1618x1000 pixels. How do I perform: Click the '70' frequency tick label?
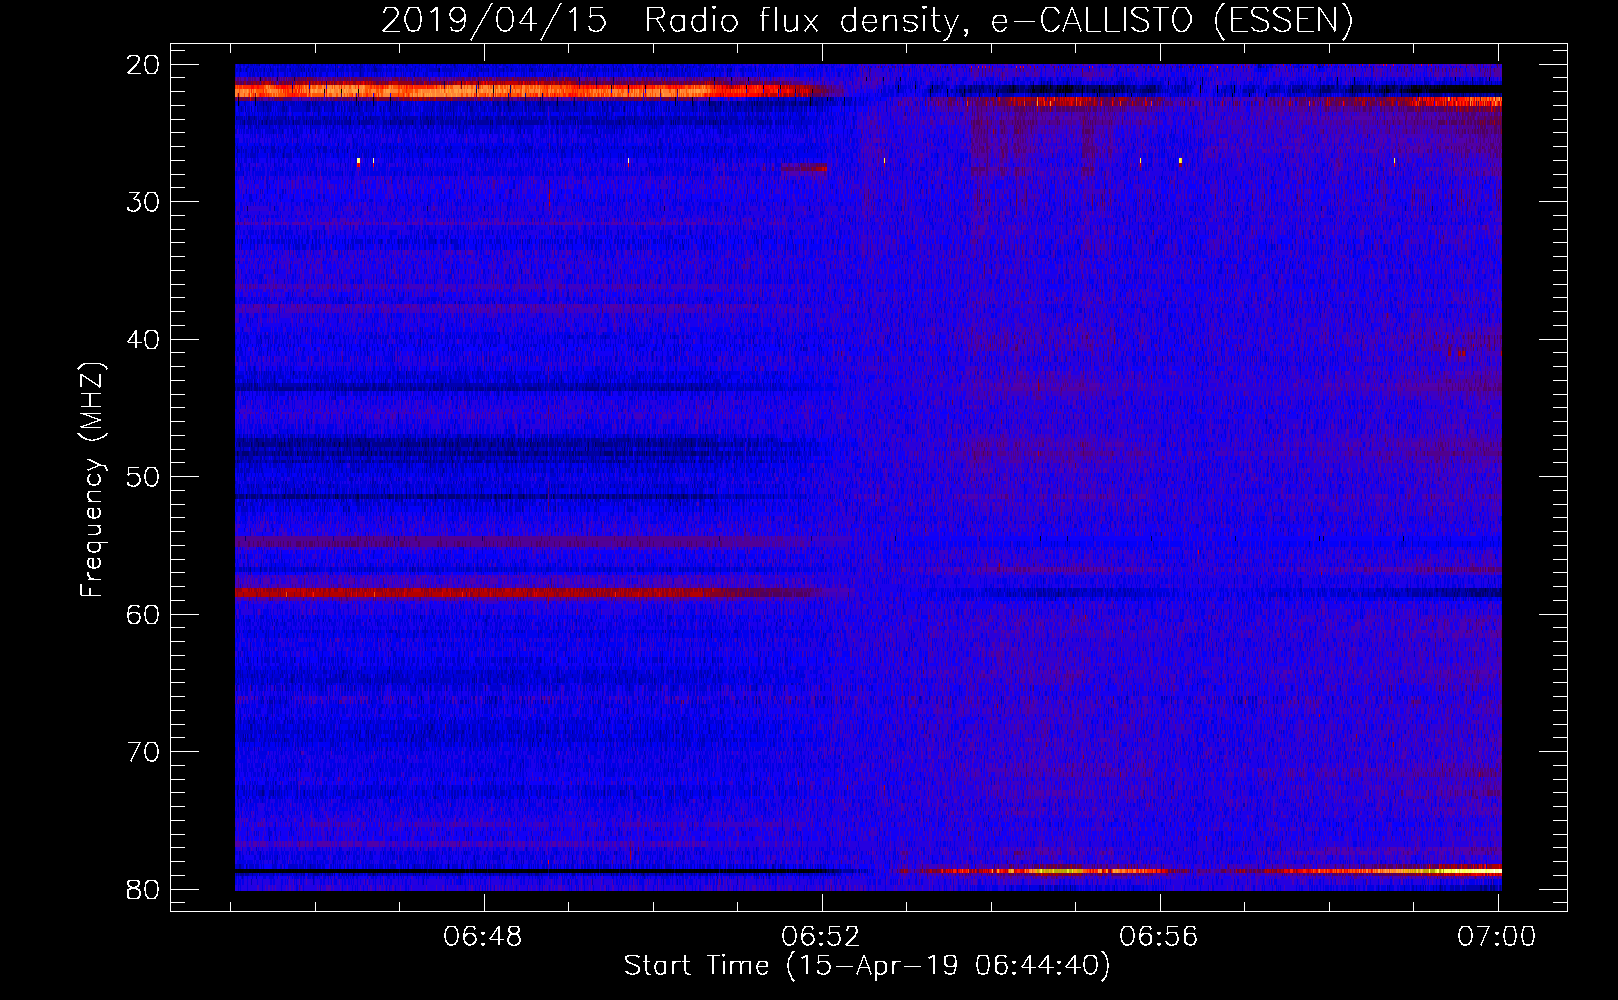tap(143, 752)
